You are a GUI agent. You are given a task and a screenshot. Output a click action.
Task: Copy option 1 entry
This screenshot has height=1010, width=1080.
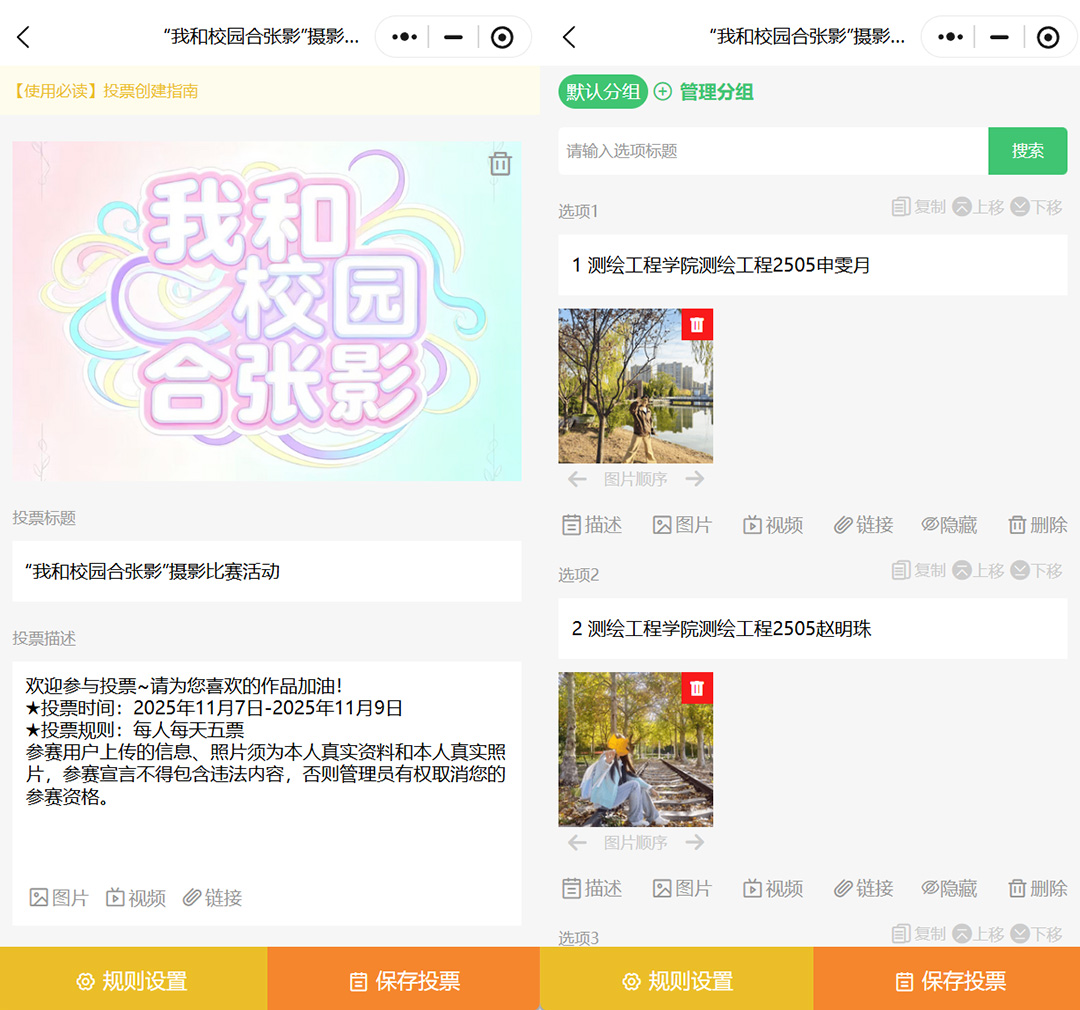918,207
